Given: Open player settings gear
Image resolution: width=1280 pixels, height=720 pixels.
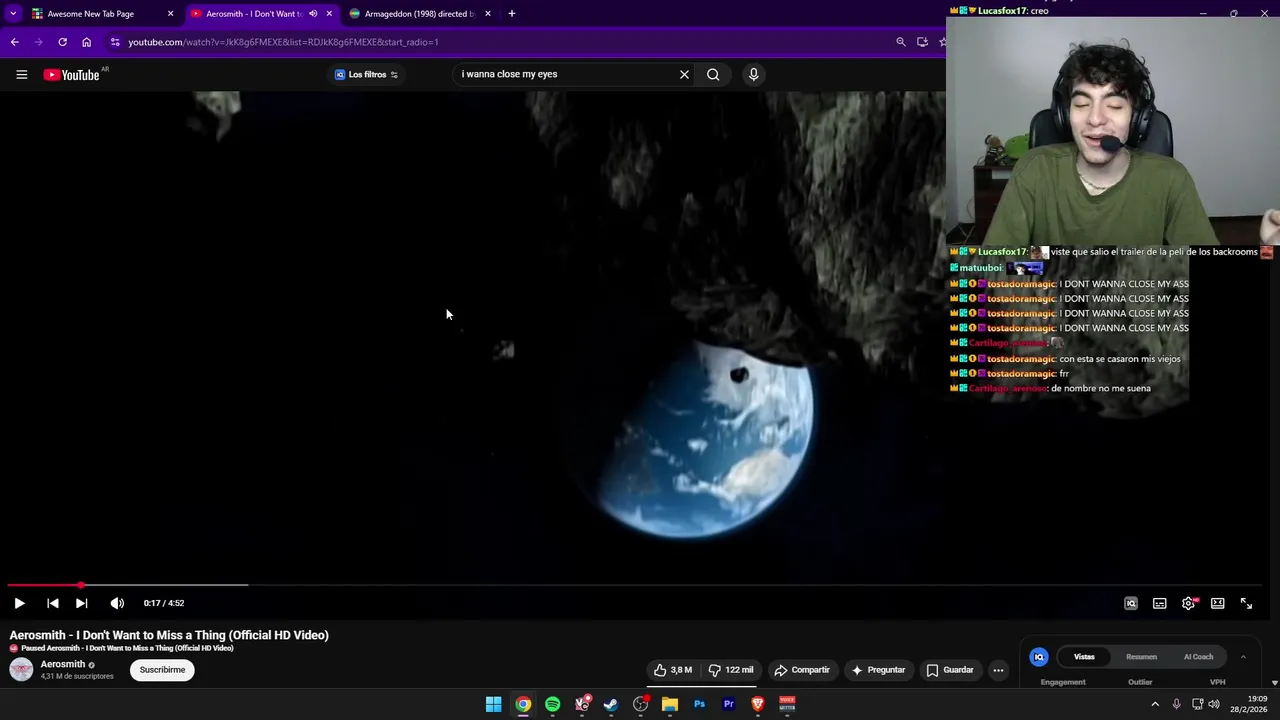Looking at the screenshot, I should (1188, 603).
